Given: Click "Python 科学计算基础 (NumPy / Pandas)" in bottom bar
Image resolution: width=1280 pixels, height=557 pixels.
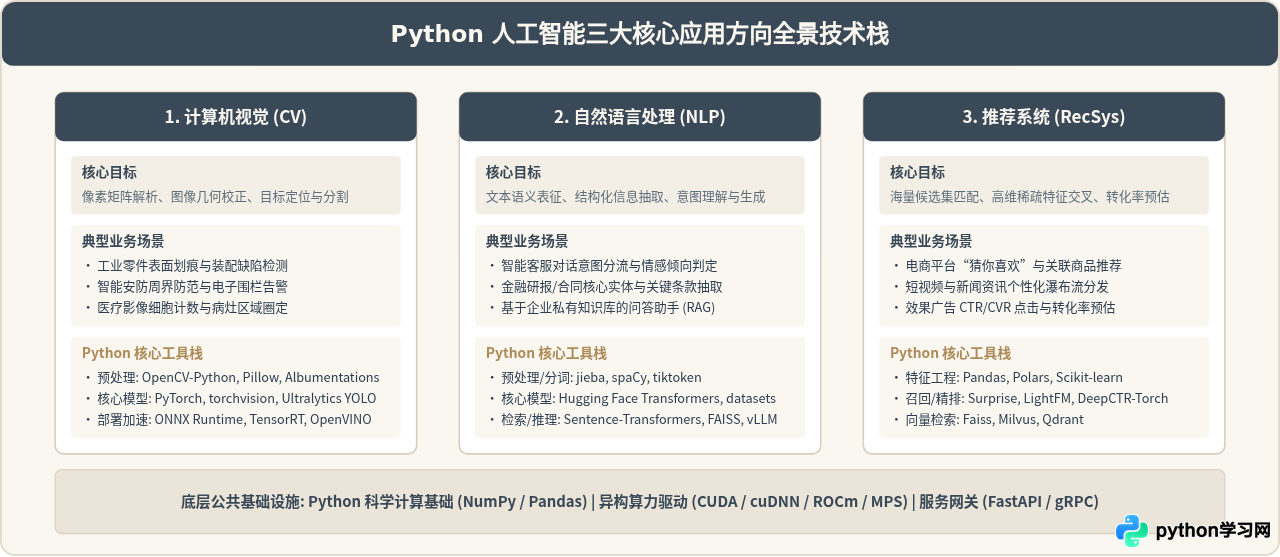Looking at the screenshot, I should tap(448, 502).
